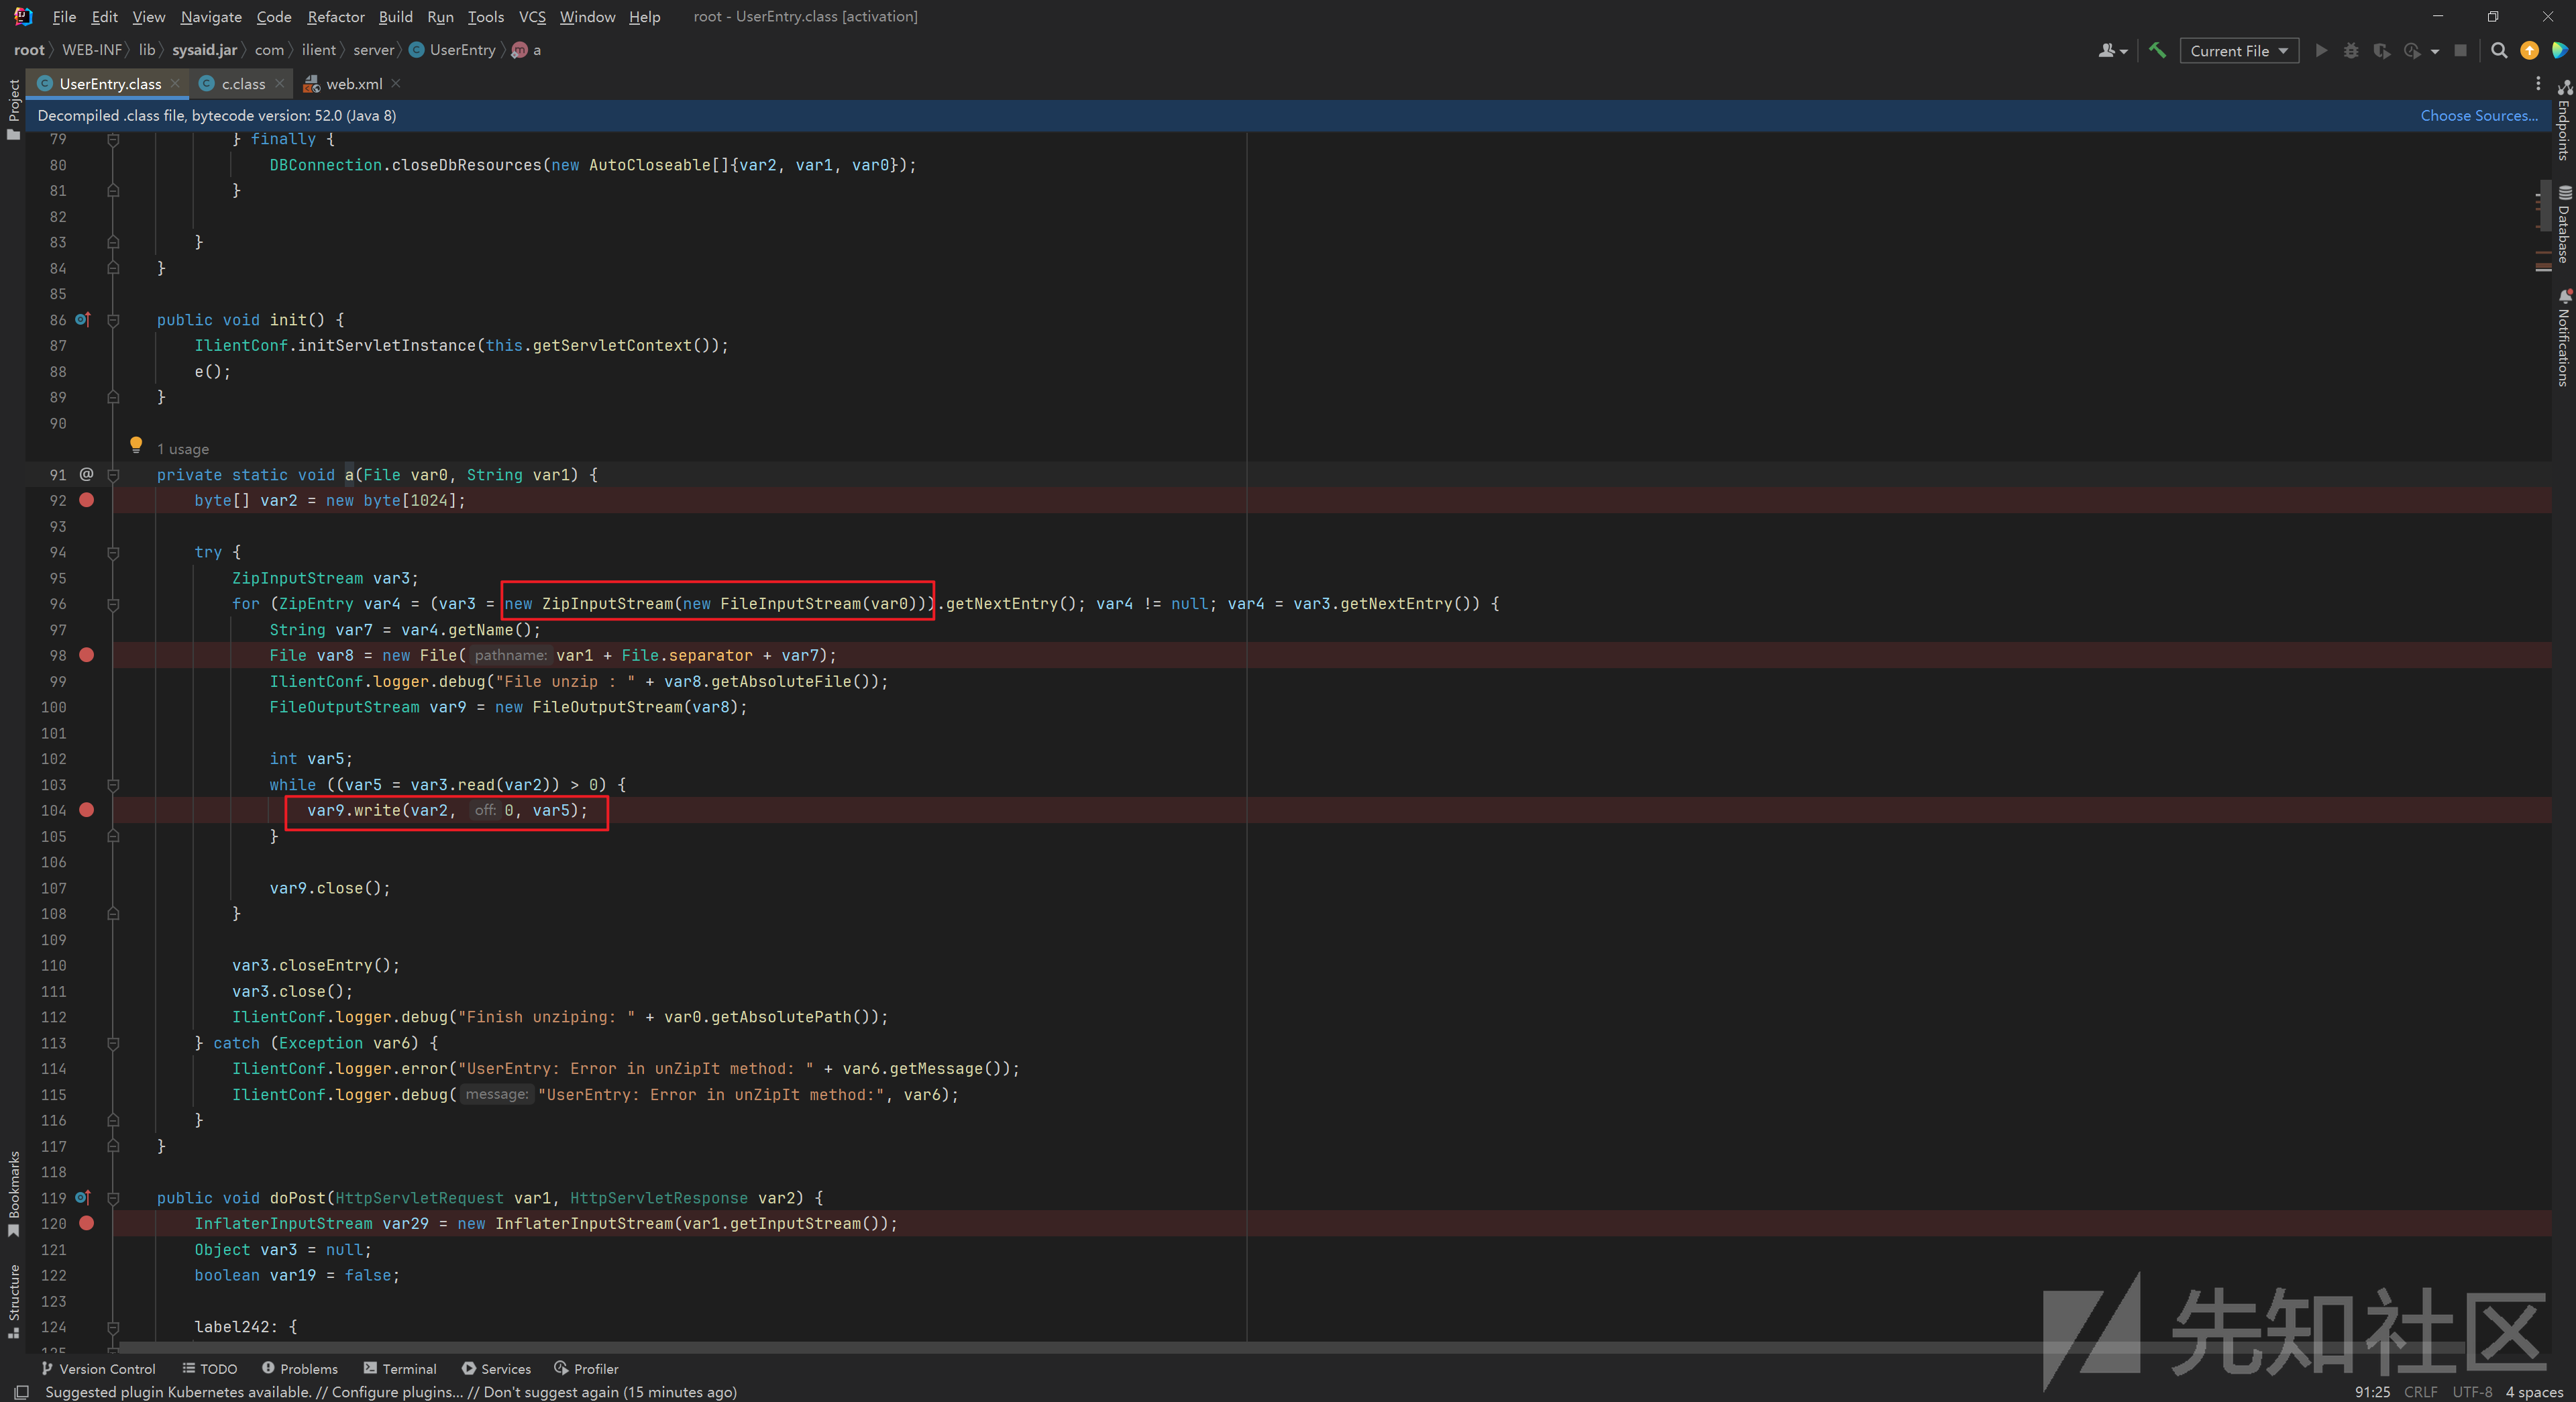The image size is (2576, 1402).
Task: Toggle the breakpoint on line 104
Action: pos(87,810)
